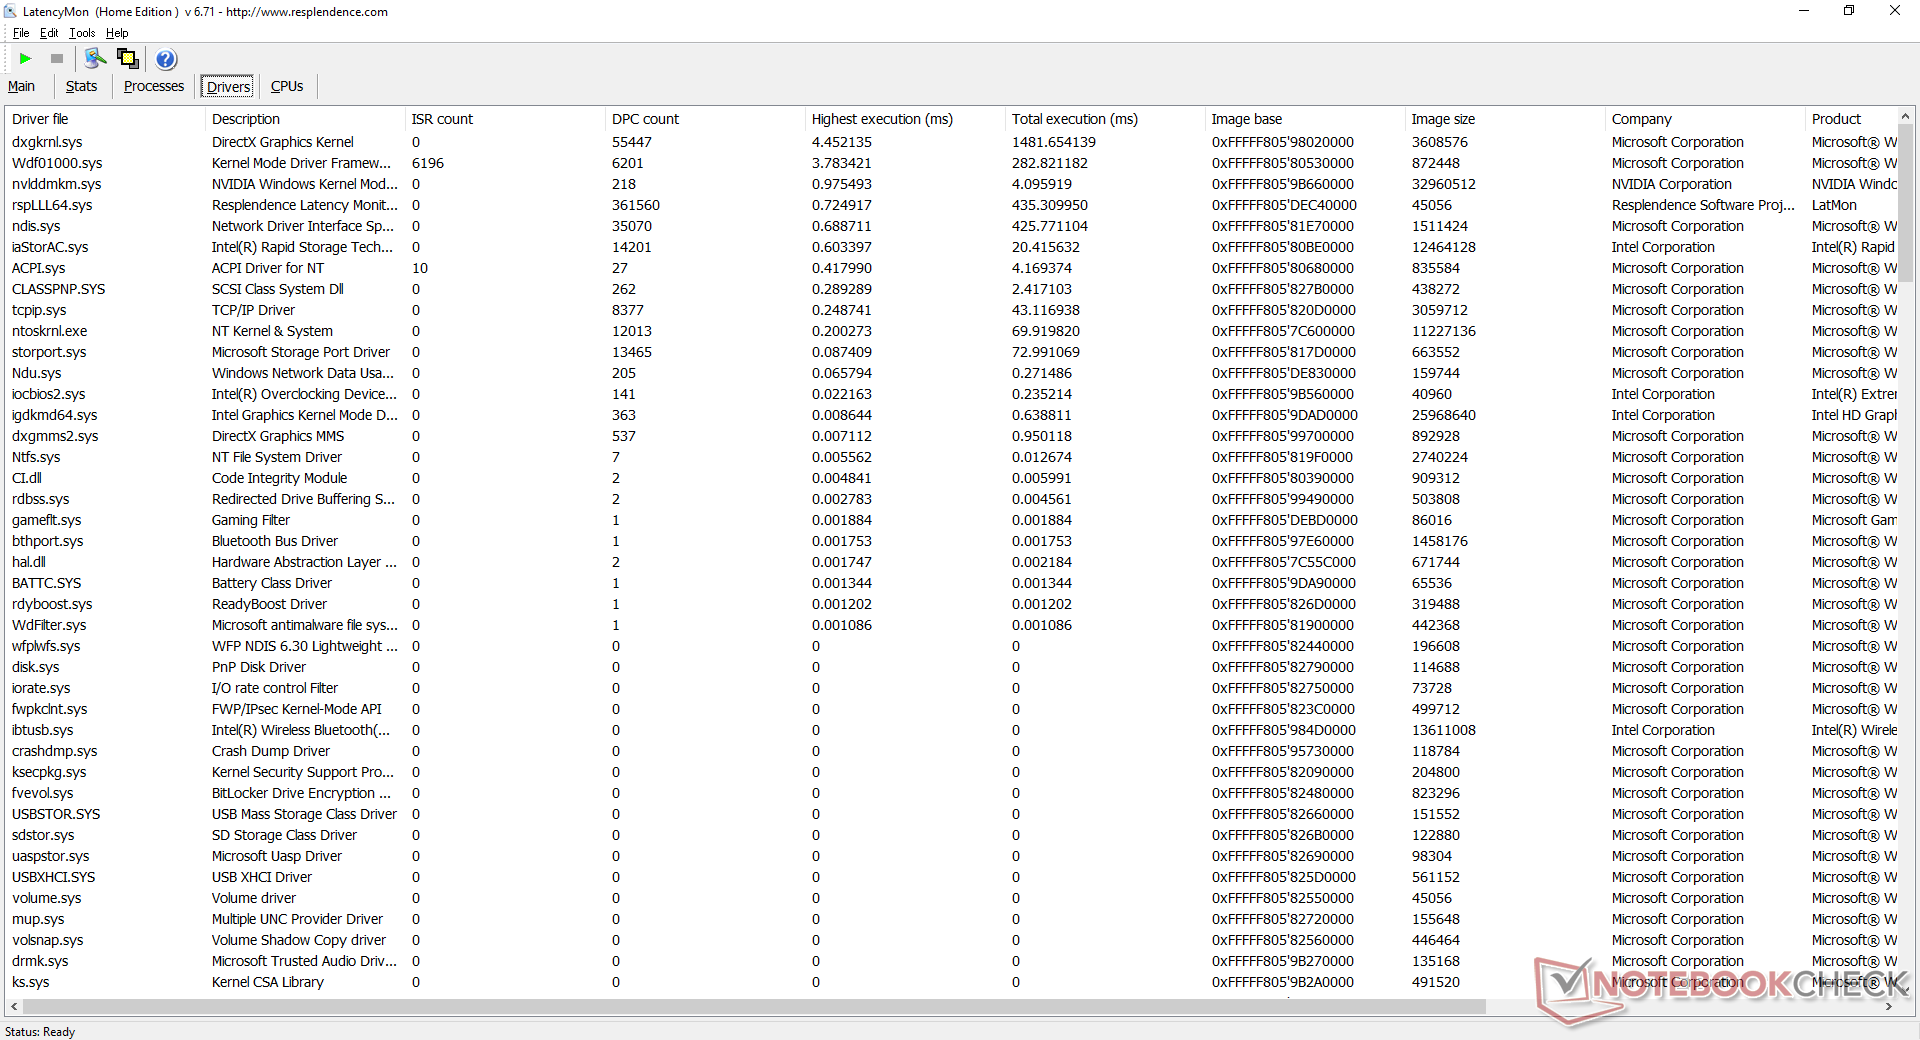Select the CLASSPNP.SYS driver row
Image resolution: width=1920 pixels, height=1040 pixels.
[x=951, y=289]
